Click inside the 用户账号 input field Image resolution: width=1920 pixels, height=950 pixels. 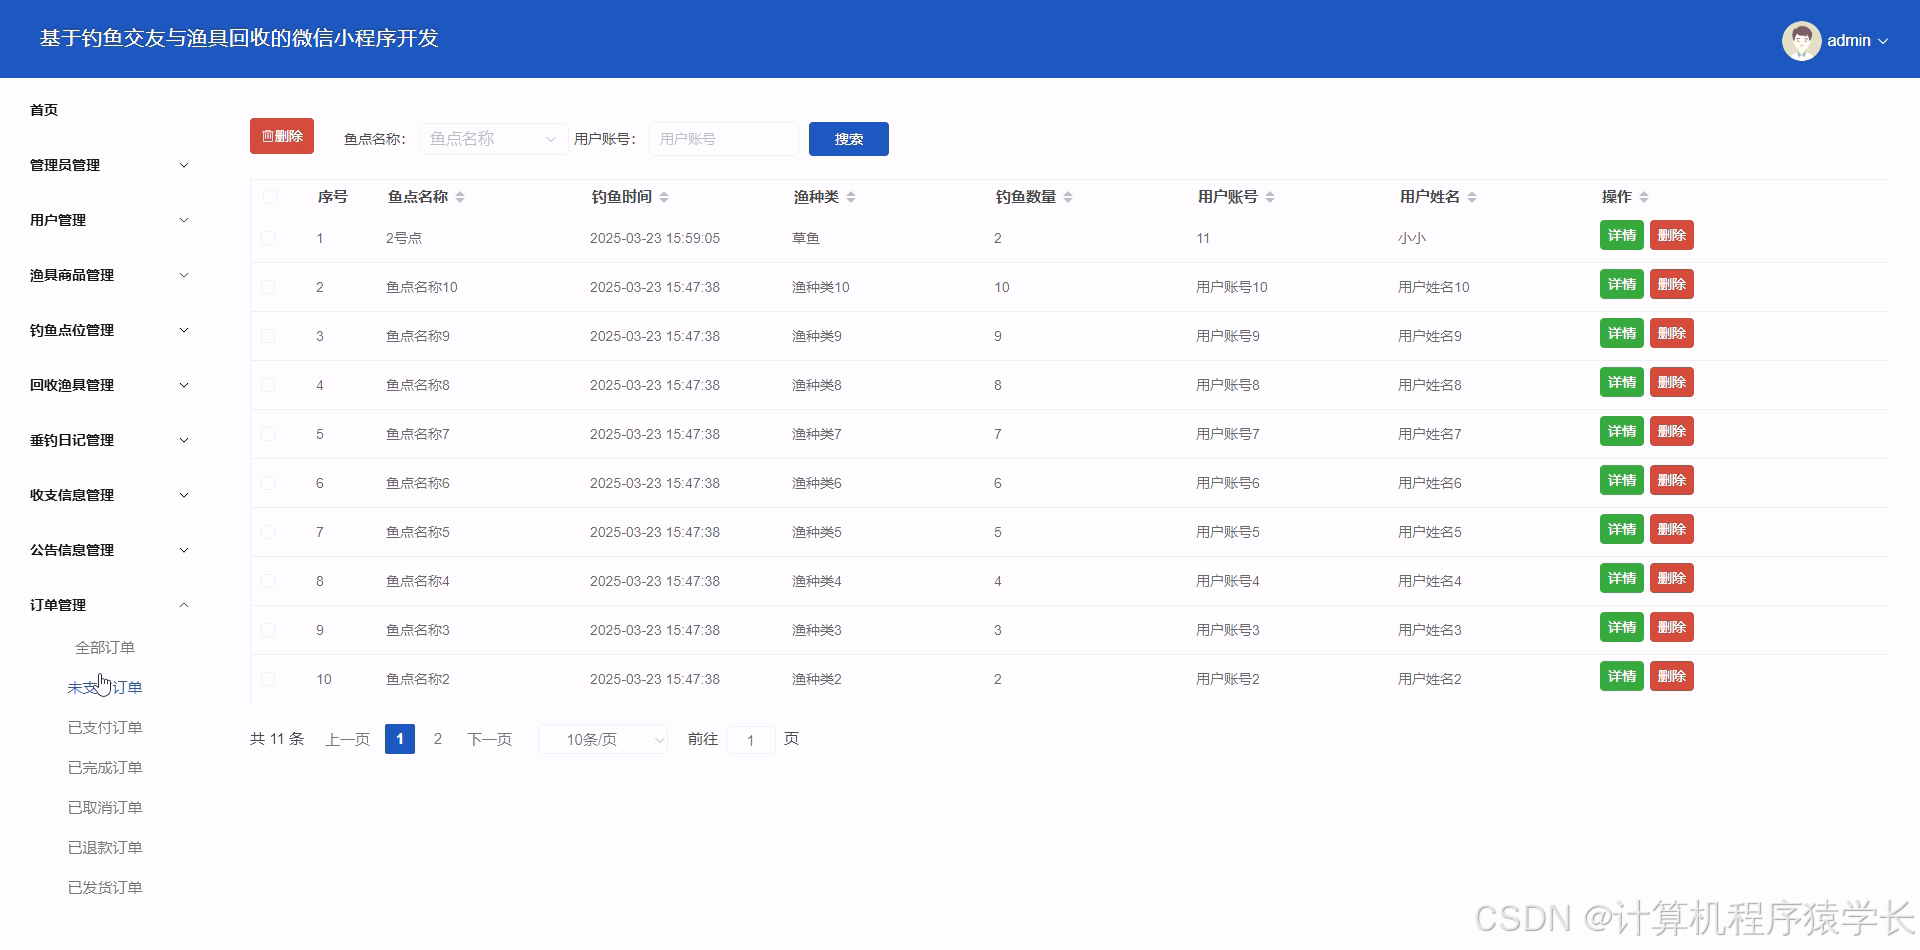click(723, 139)
